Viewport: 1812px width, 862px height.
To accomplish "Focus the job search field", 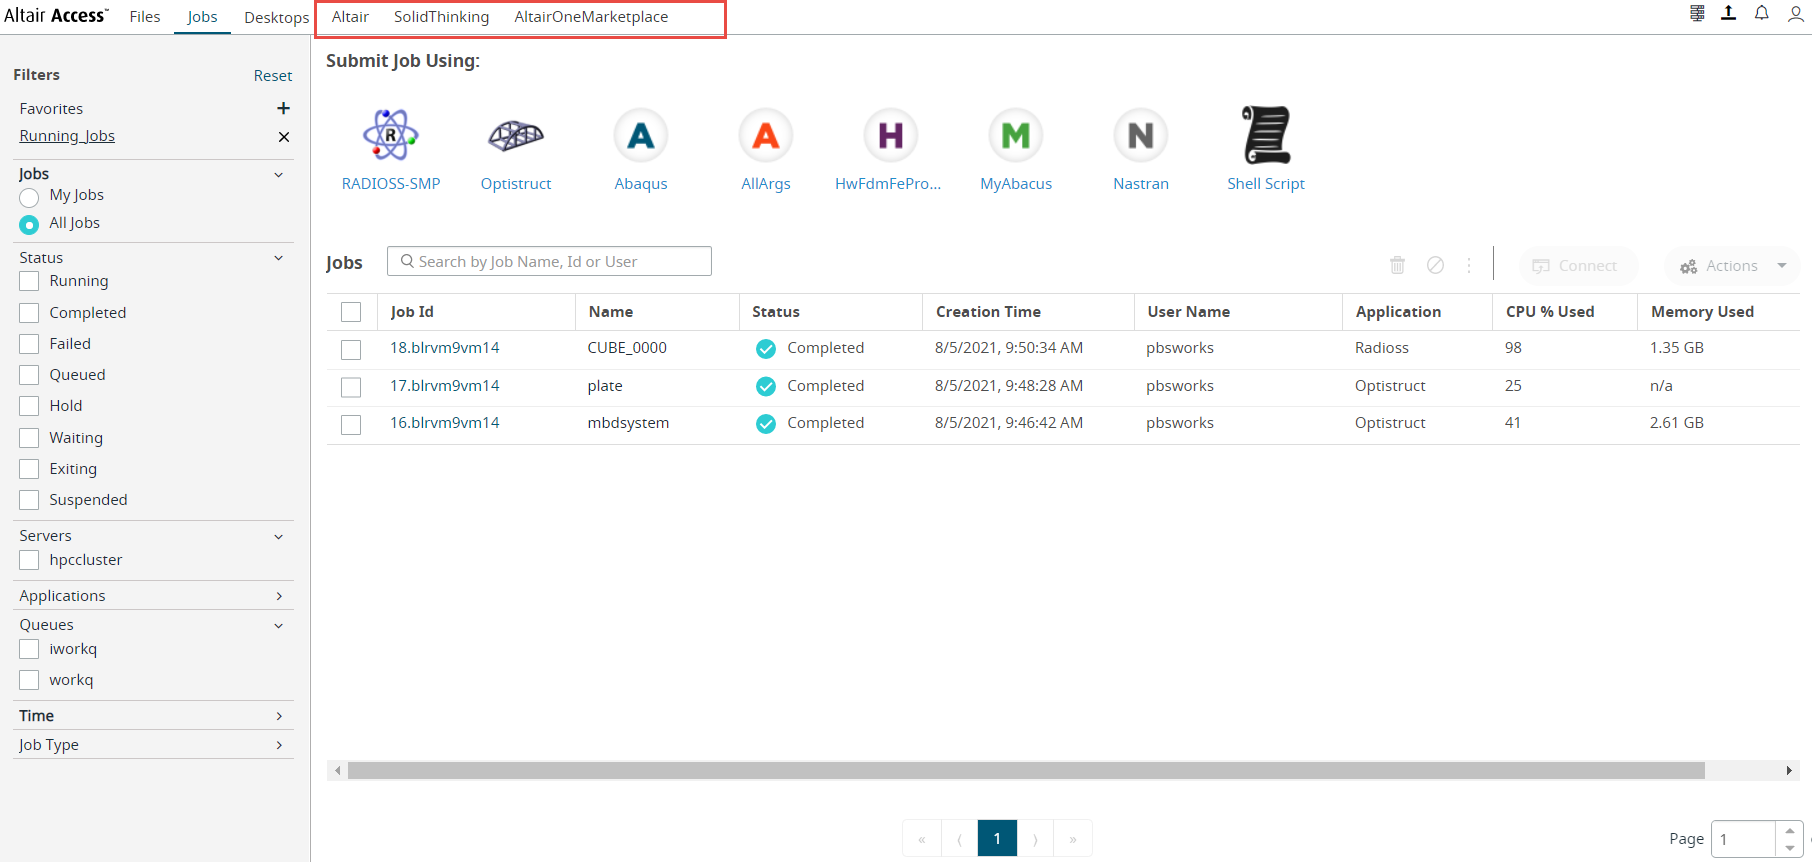I will (x=549, y=262).
